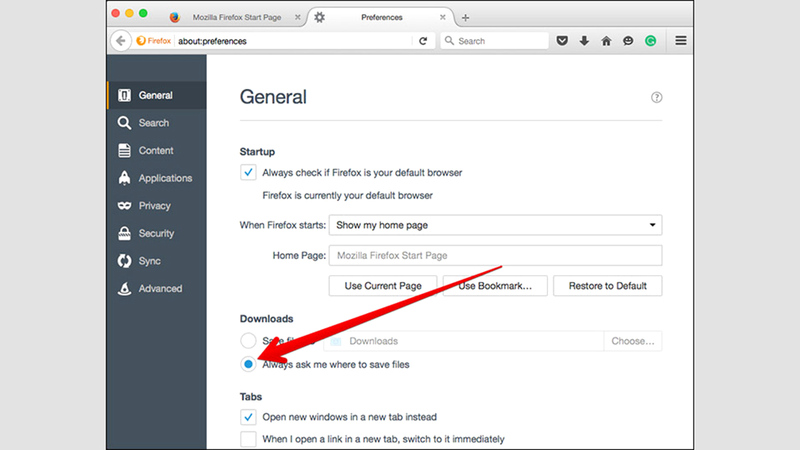The height and width of the screenshot is (450, 800).
Task: Click the Home toolbar icon
Action: (606, 41)
